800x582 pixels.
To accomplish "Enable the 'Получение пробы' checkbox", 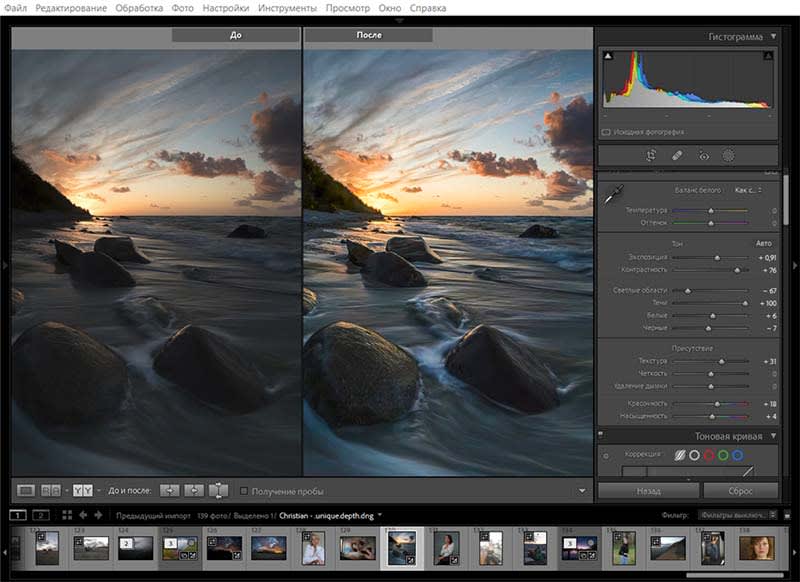I will pyautogui.click(x=244, y=490).
